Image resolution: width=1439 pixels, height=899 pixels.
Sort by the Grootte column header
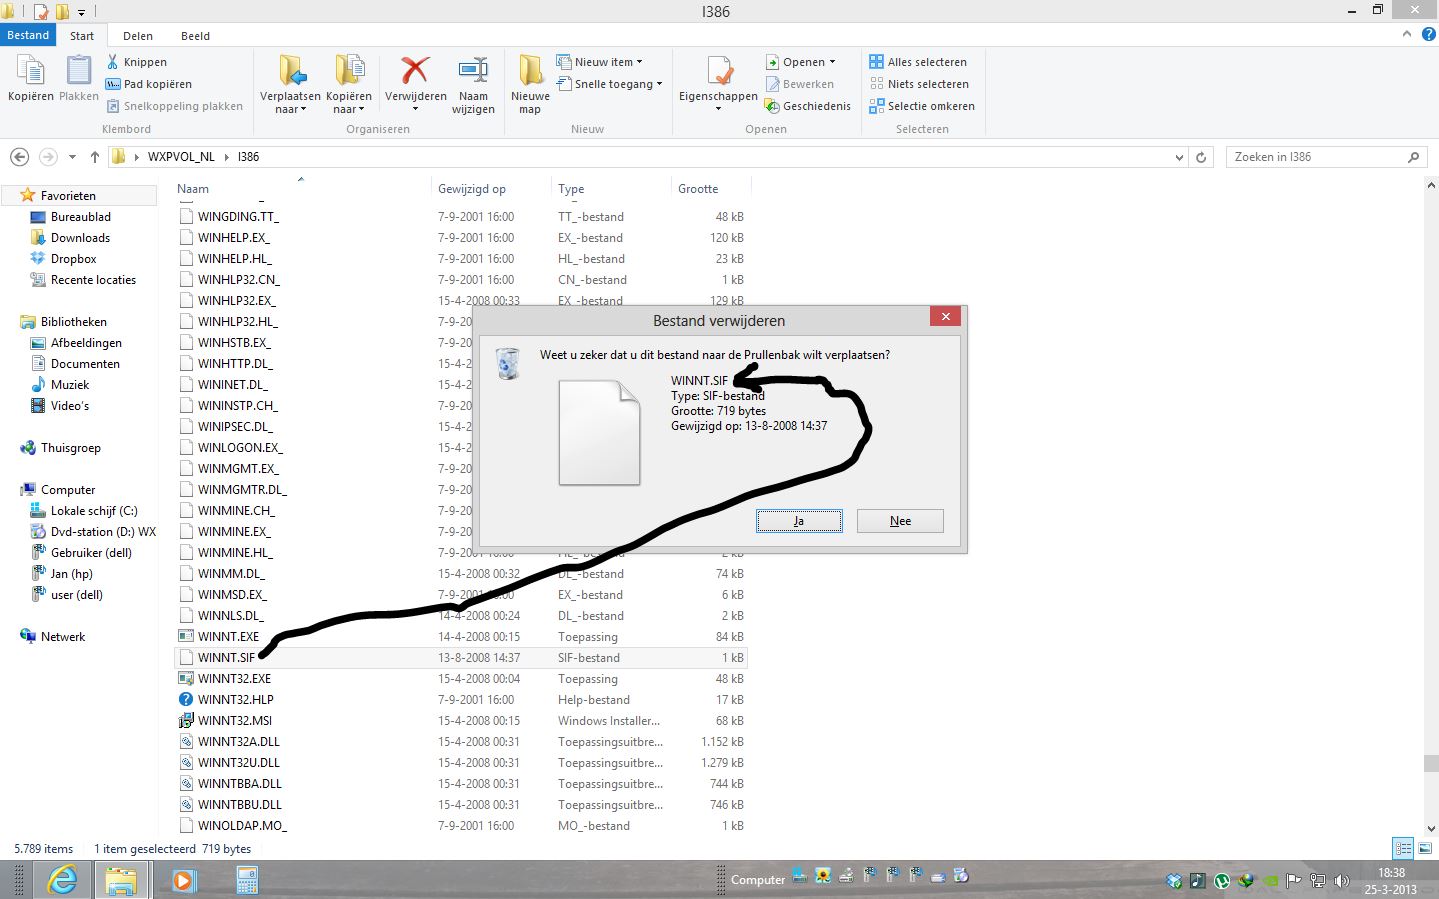click(x=698, y=189)
